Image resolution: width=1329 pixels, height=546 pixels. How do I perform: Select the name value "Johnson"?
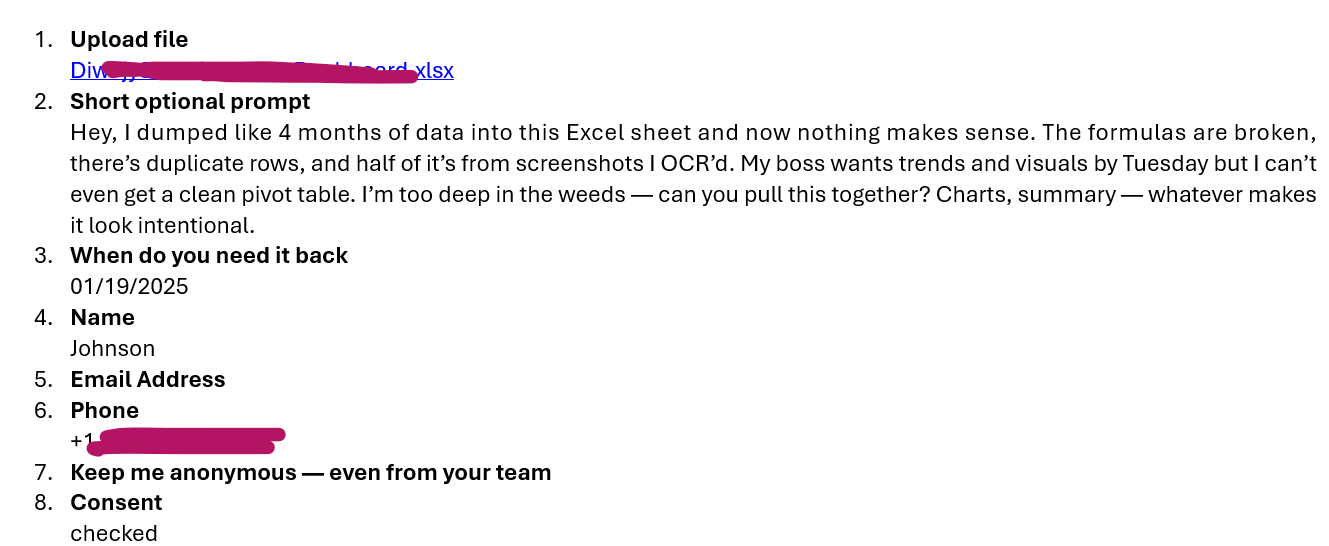point(113,349)
